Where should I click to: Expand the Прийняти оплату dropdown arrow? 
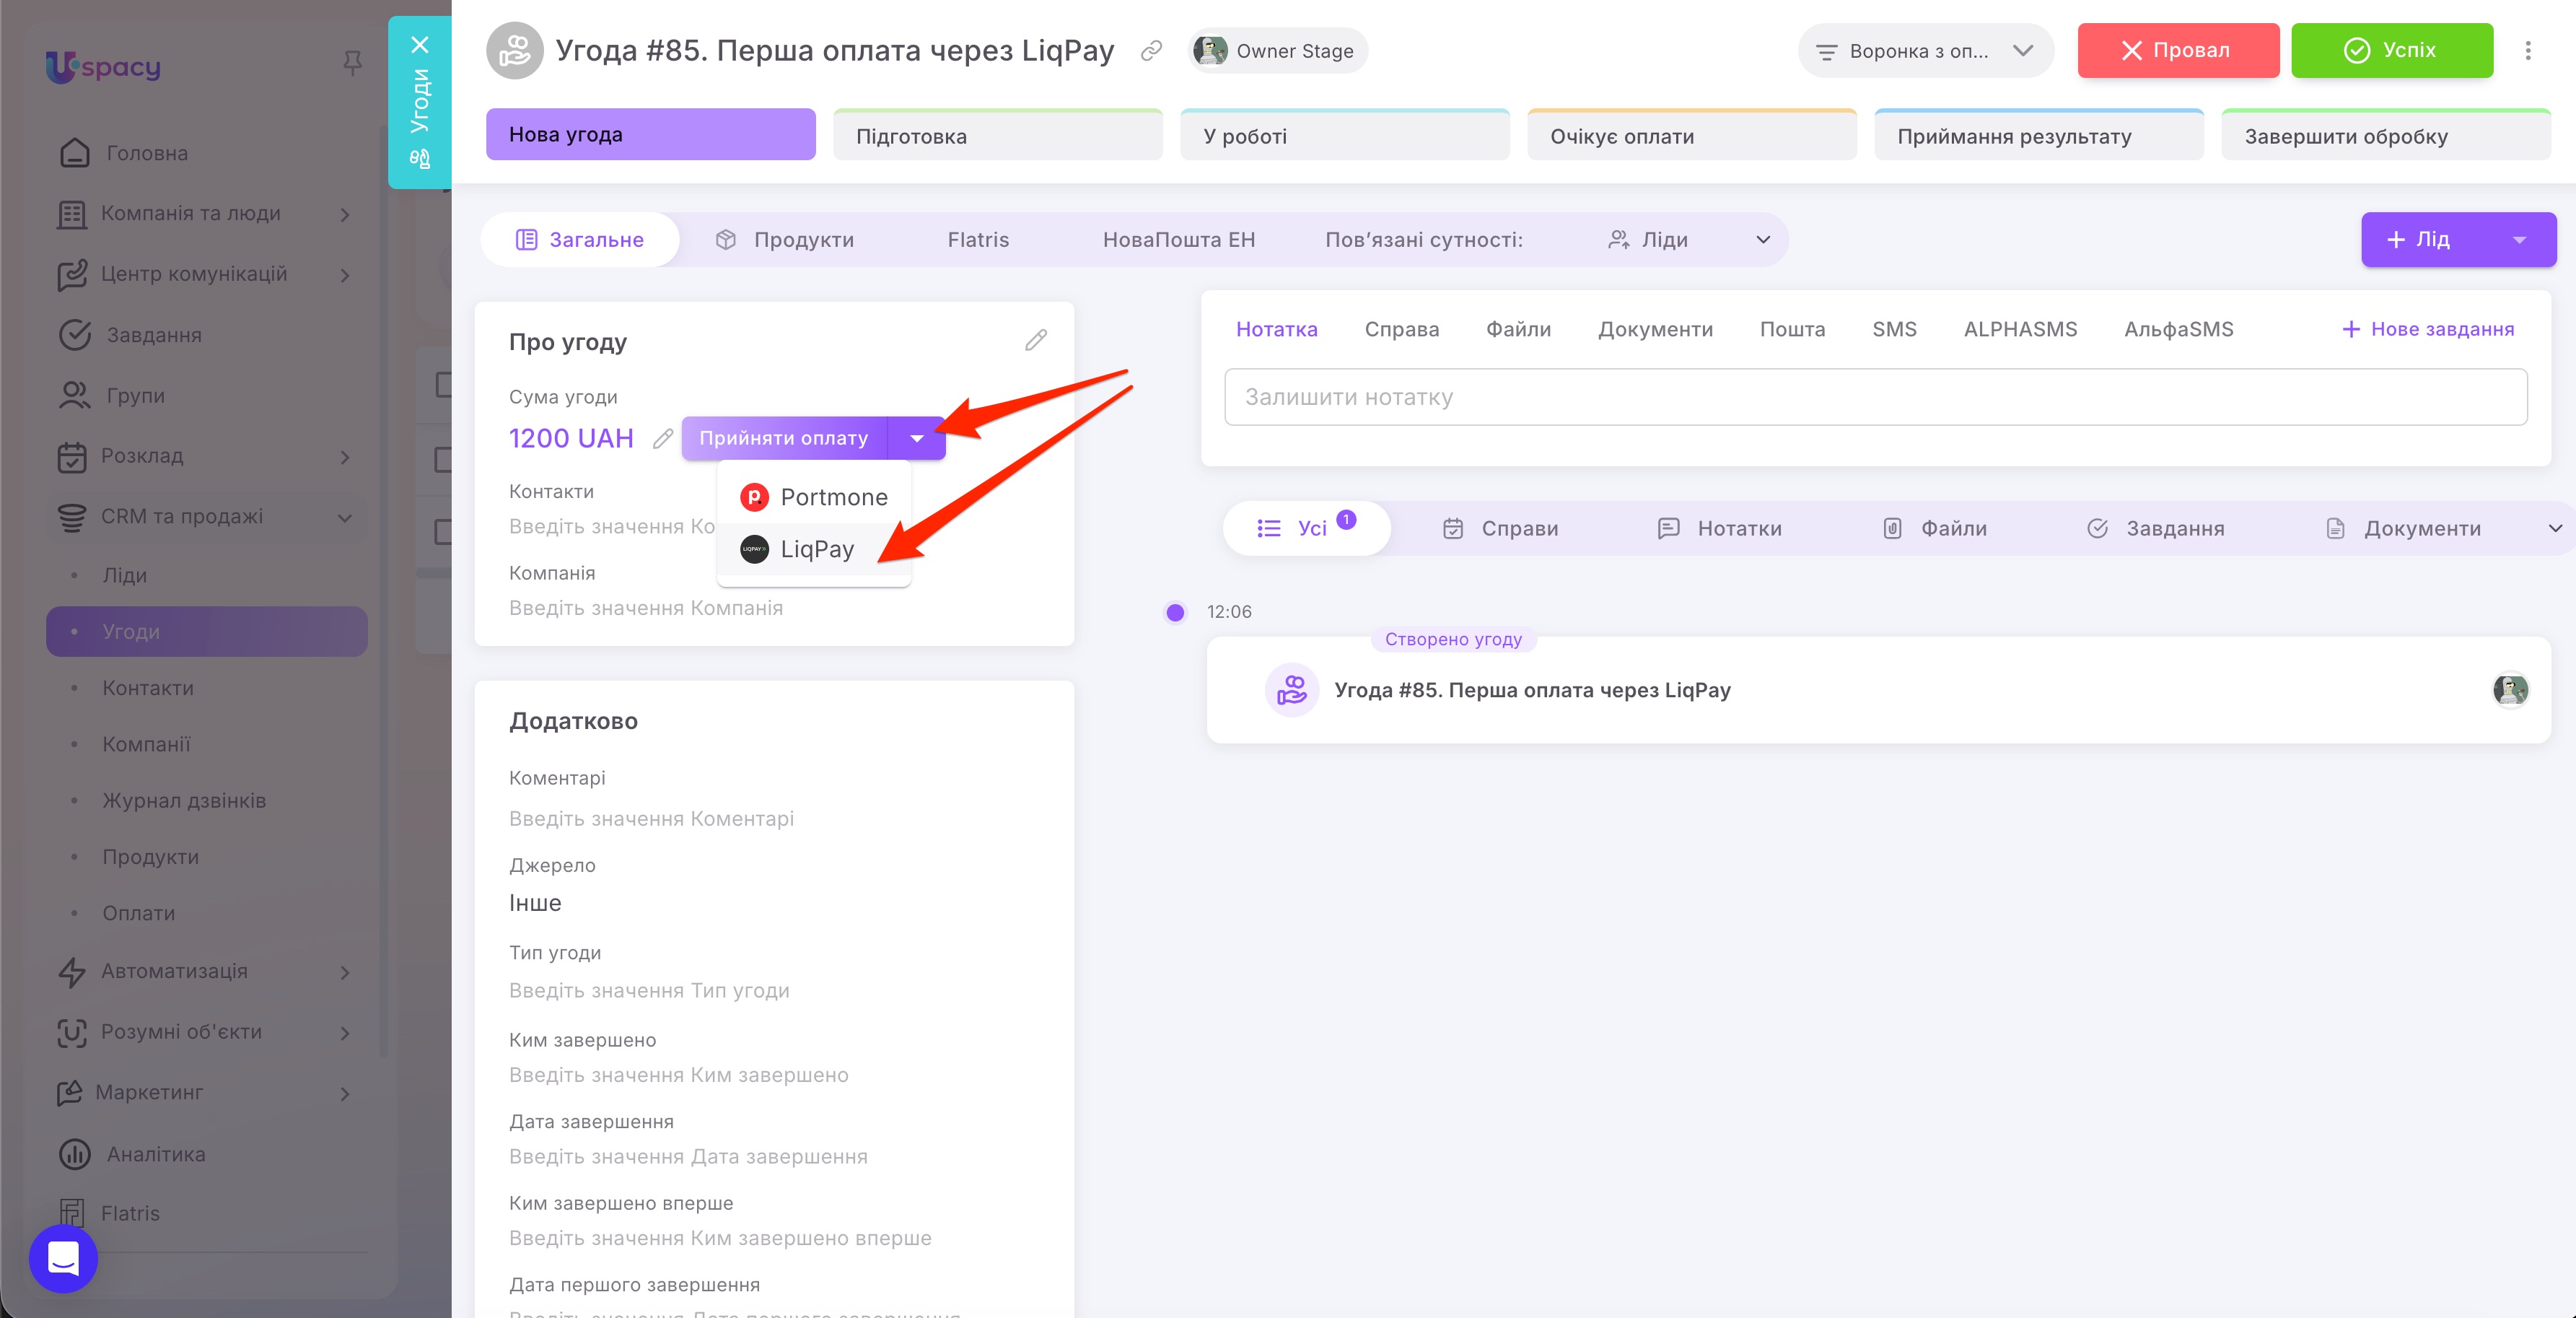917,438
